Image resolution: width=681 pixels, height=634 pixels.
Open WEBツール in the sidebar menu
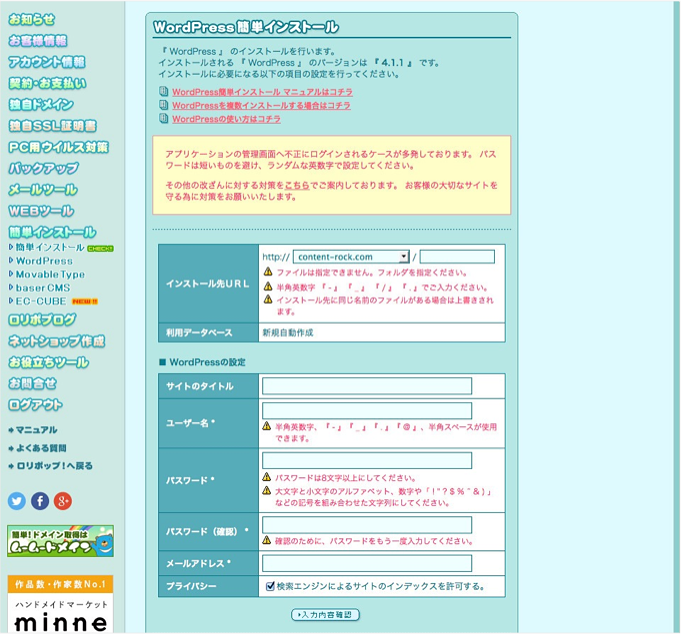[41, 211]
